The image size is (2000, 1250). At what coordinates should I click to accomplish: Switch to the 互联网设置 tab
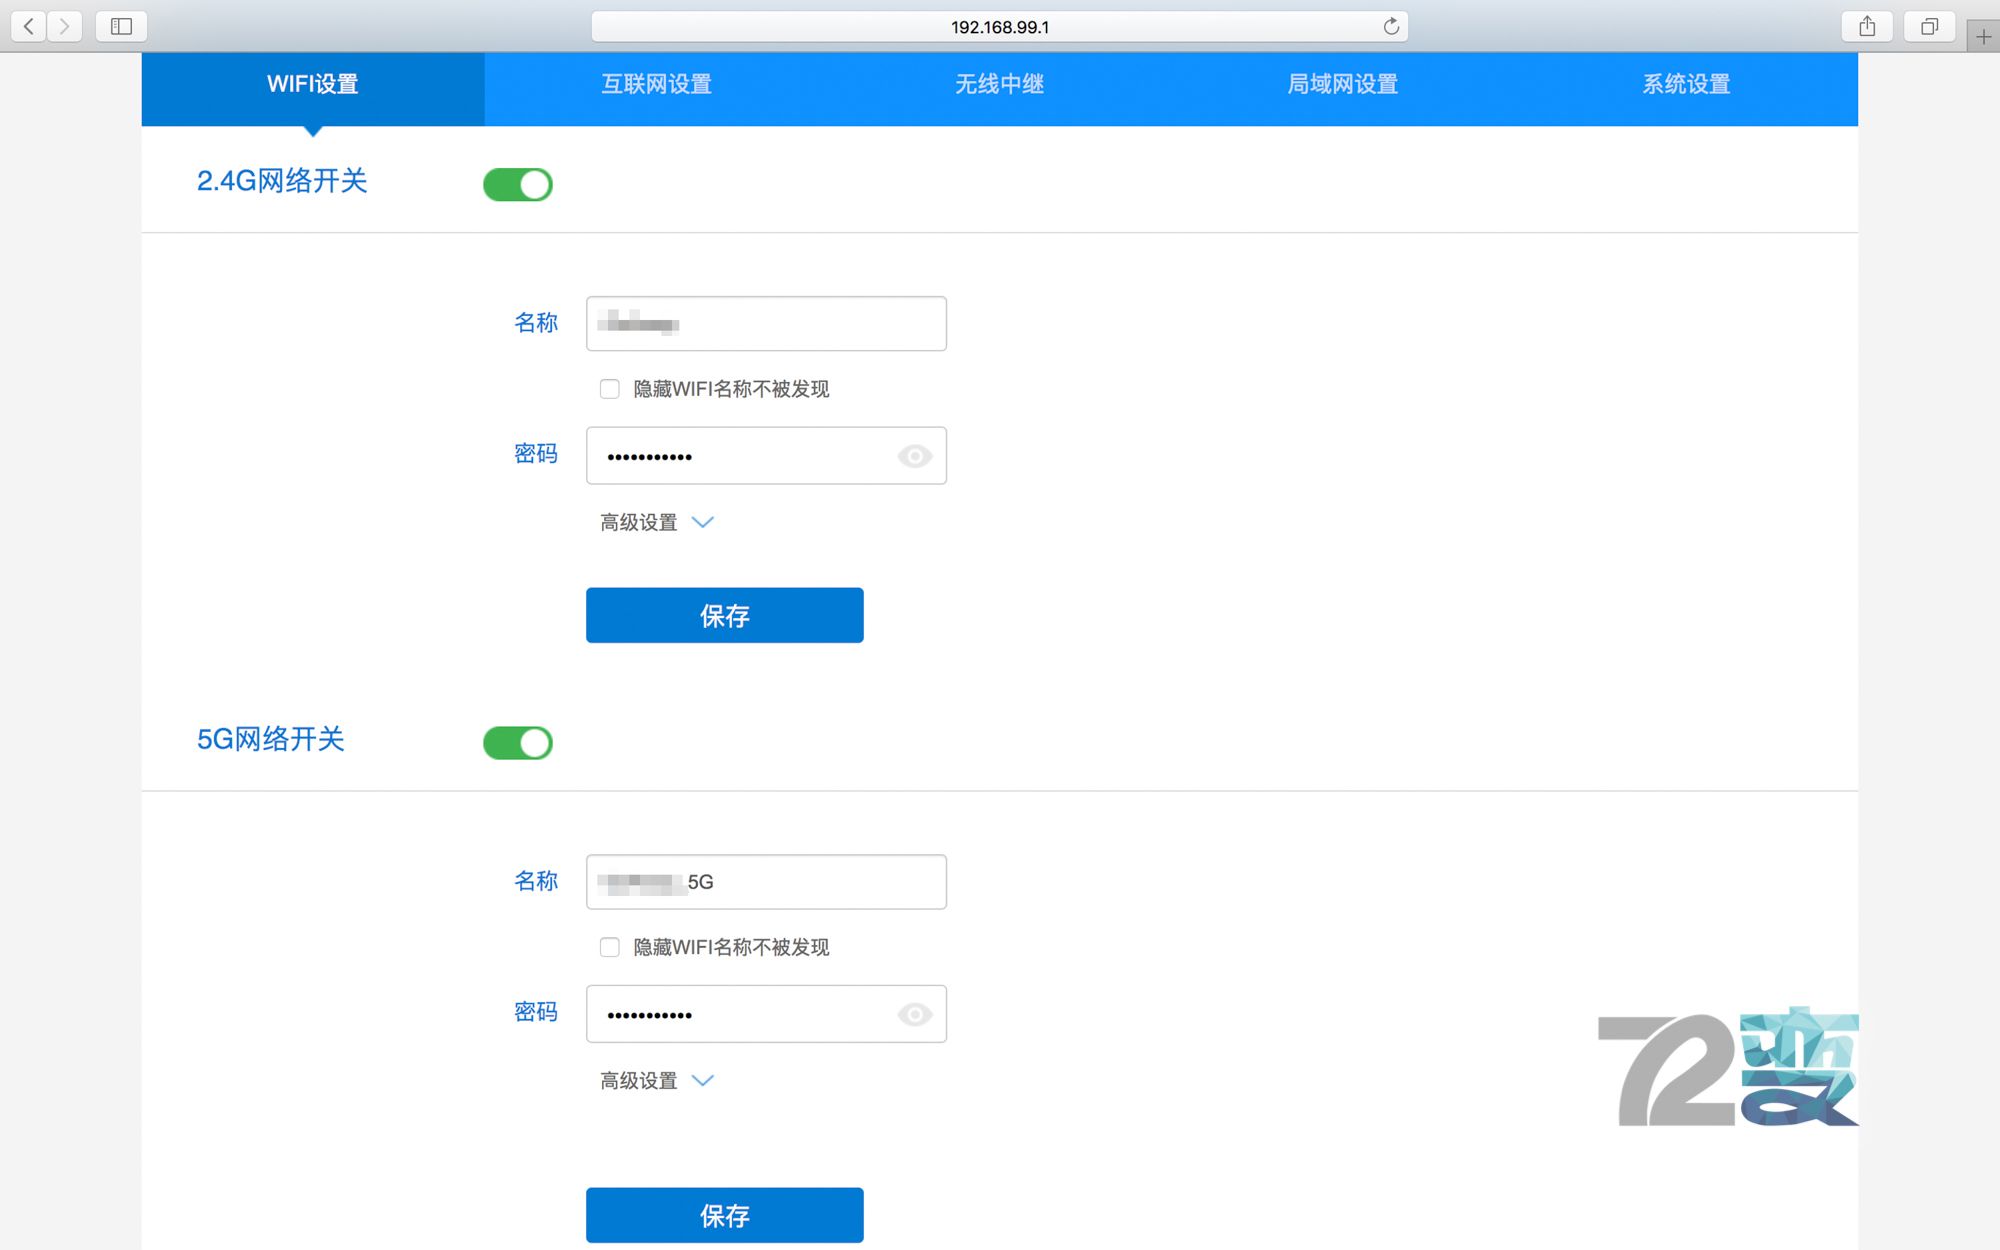(x=656, y=84)
